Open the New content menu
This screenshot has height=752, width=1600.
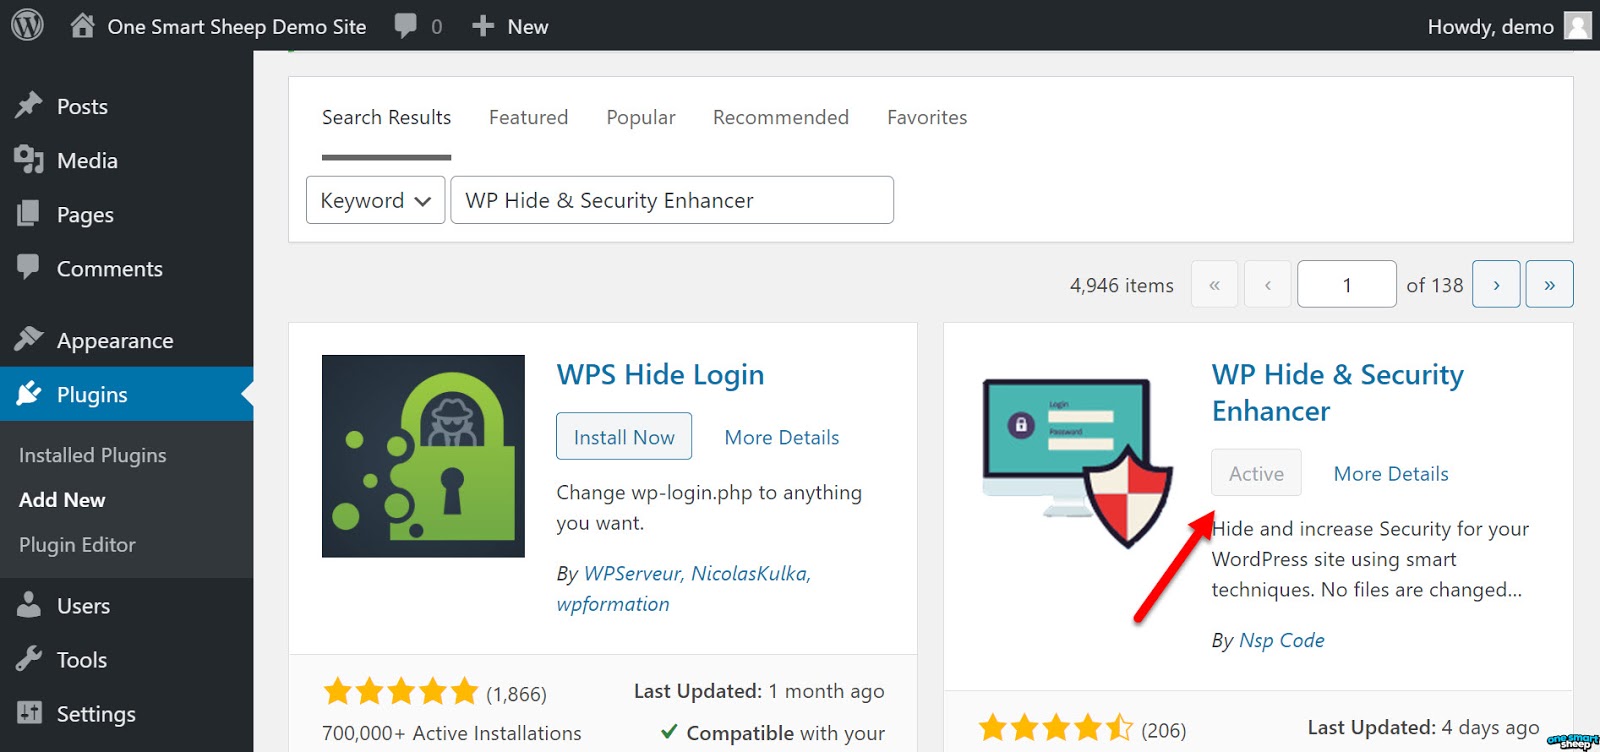click(x=511, y=26)
